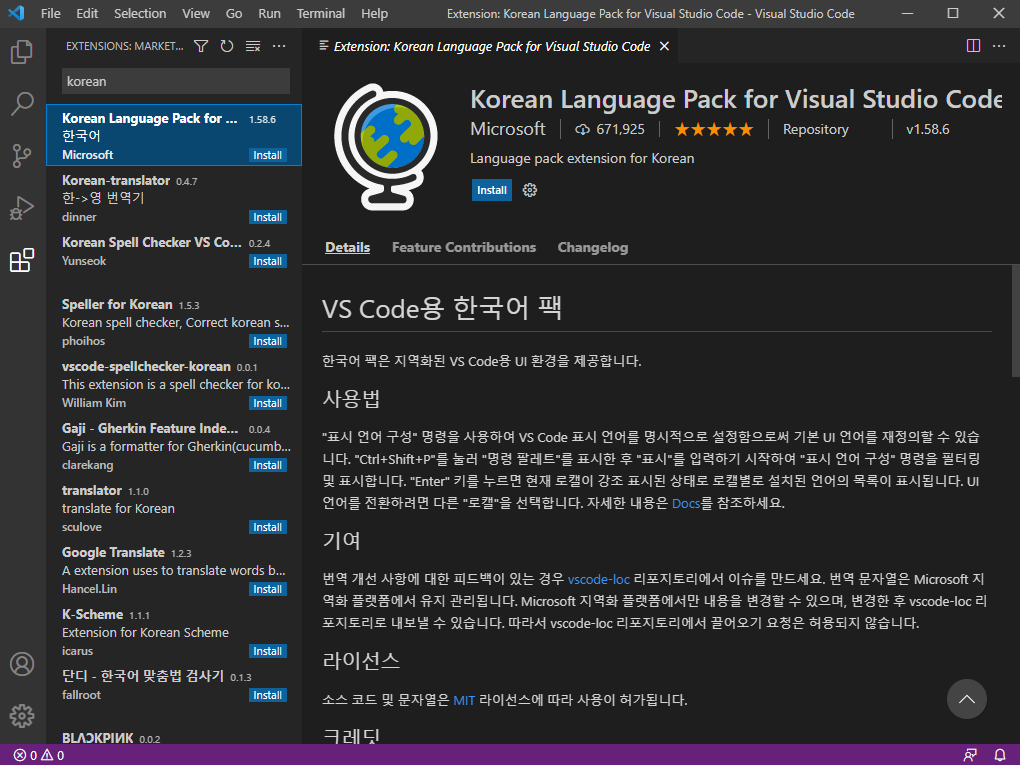Open the Run menu
This screenshot has width=1020, height=765.
point(269,13)
